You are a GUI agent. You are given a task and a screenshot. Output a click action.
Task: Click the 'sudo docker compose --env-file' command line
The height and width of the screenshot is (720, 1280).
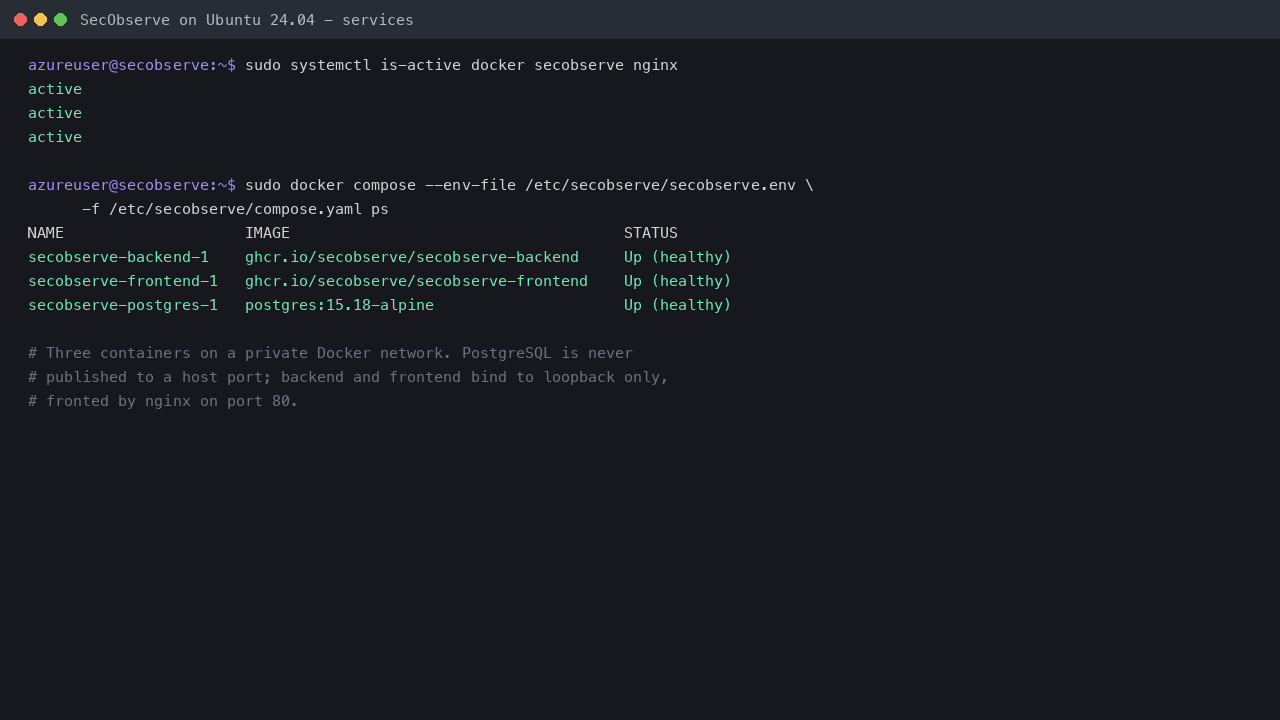click(529, 185)
